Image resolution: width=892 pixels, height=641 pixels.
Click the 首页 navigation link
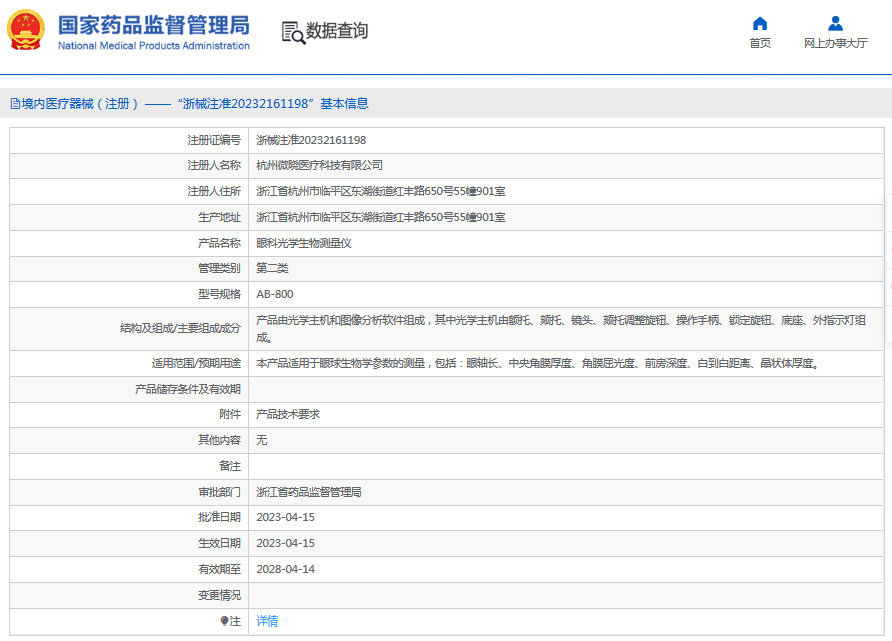tap(759, 42)
